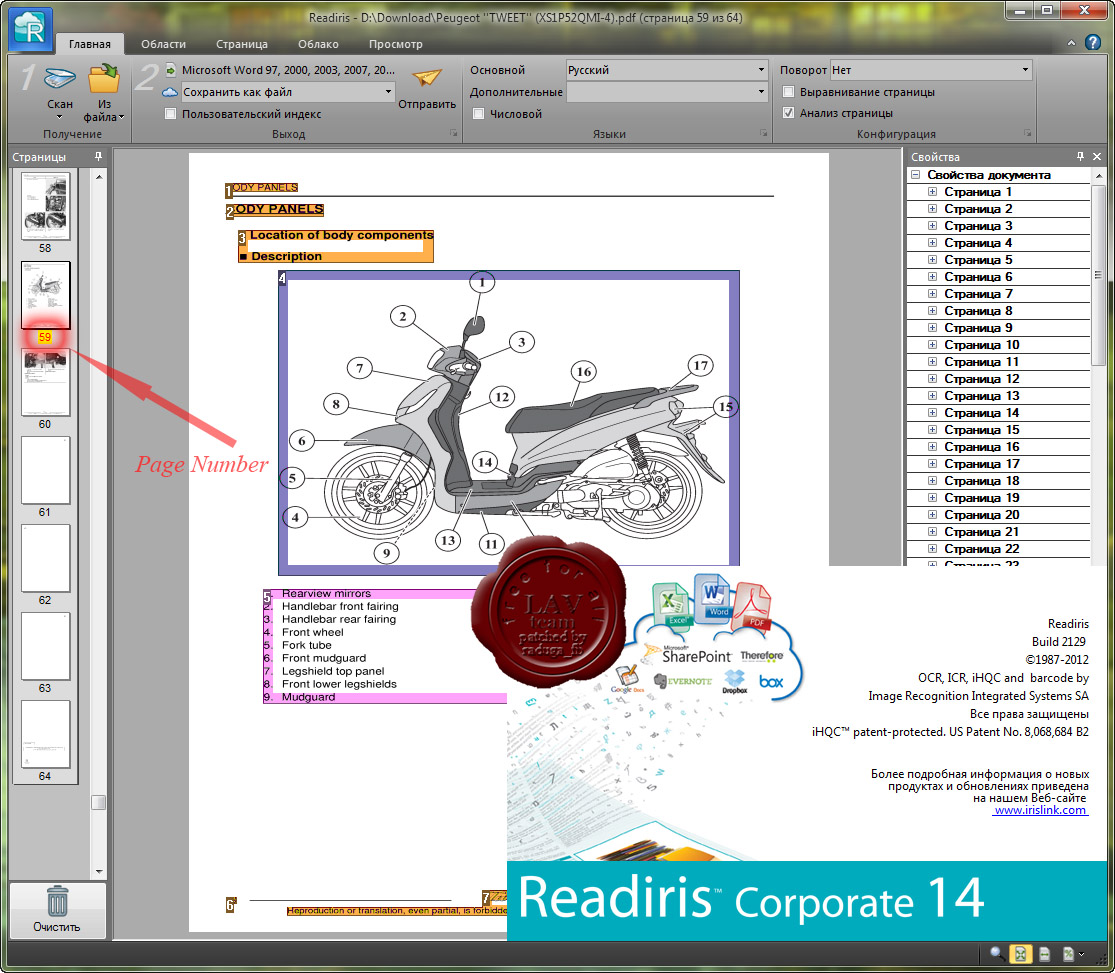
Task: Pin the Страницы panel
Action: click(98, 156)
